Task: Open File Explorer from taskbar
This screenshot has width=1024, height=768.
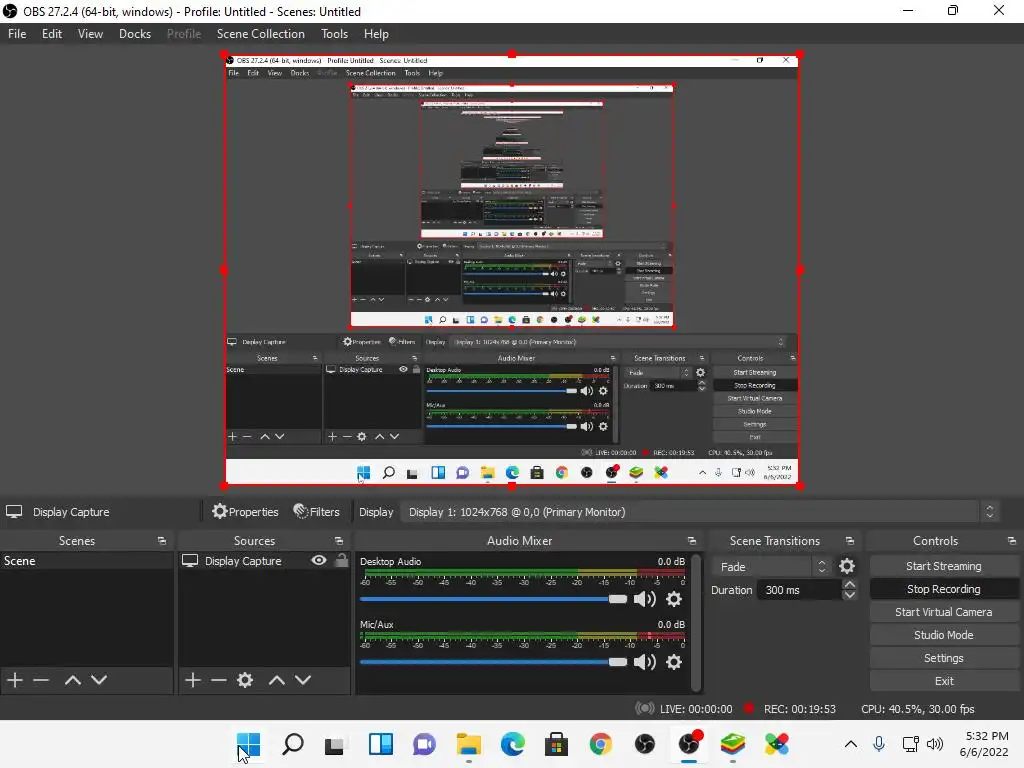Action: click(468, 744)
